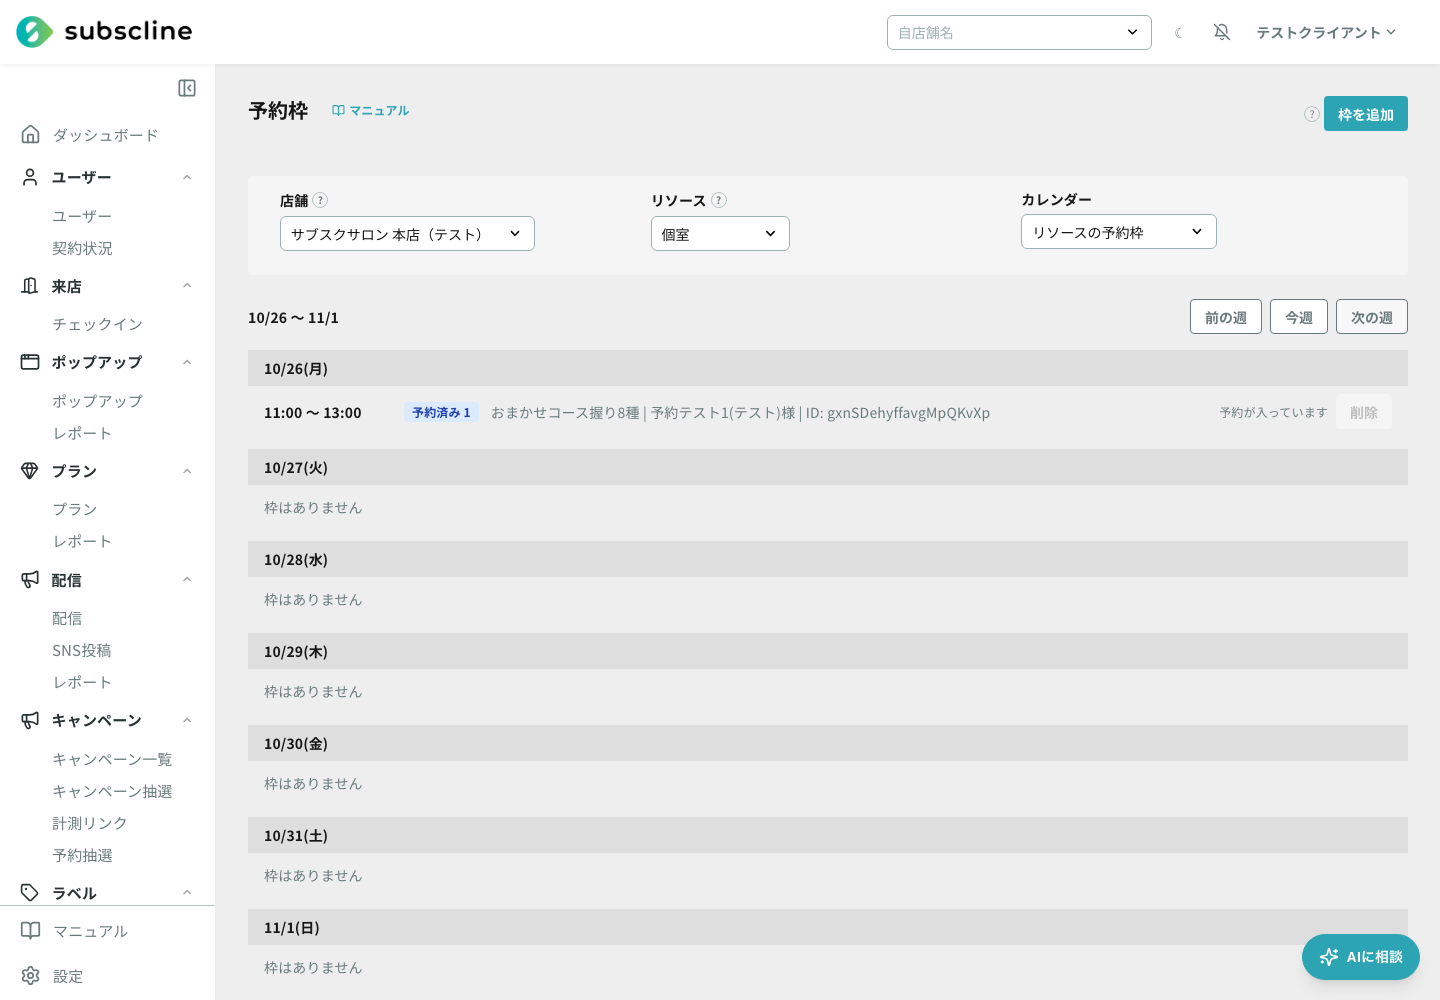This screenshot has width=1440, height=1000.
Task: Click the subscline logo
Action: 104,32
